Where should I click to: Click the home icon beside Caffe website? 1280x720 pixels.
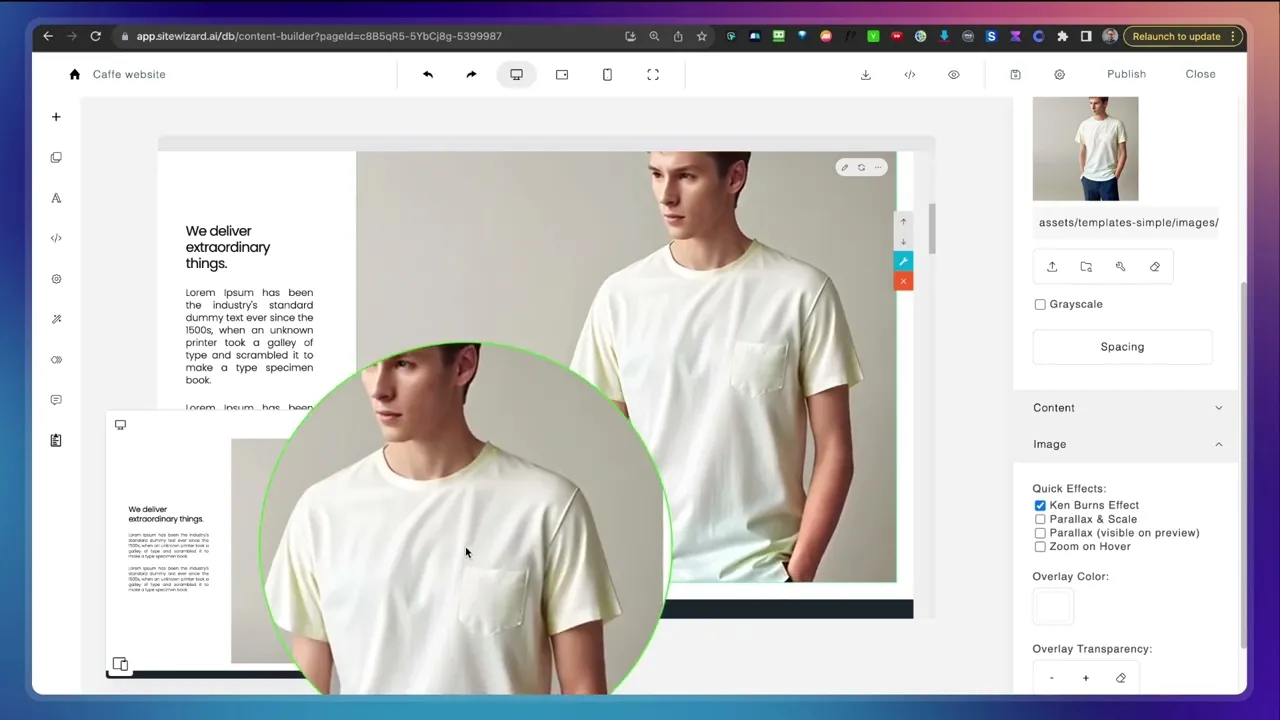click(x=74, y=74)
